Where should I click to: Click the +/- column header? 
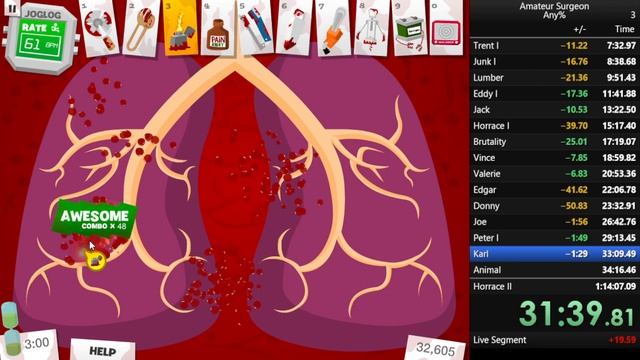click(580, 29)
